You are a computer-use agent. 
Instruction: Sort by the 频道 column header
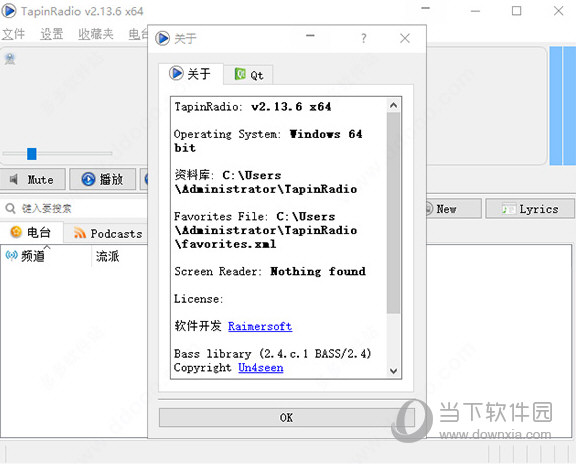click(x=46, y=256)
